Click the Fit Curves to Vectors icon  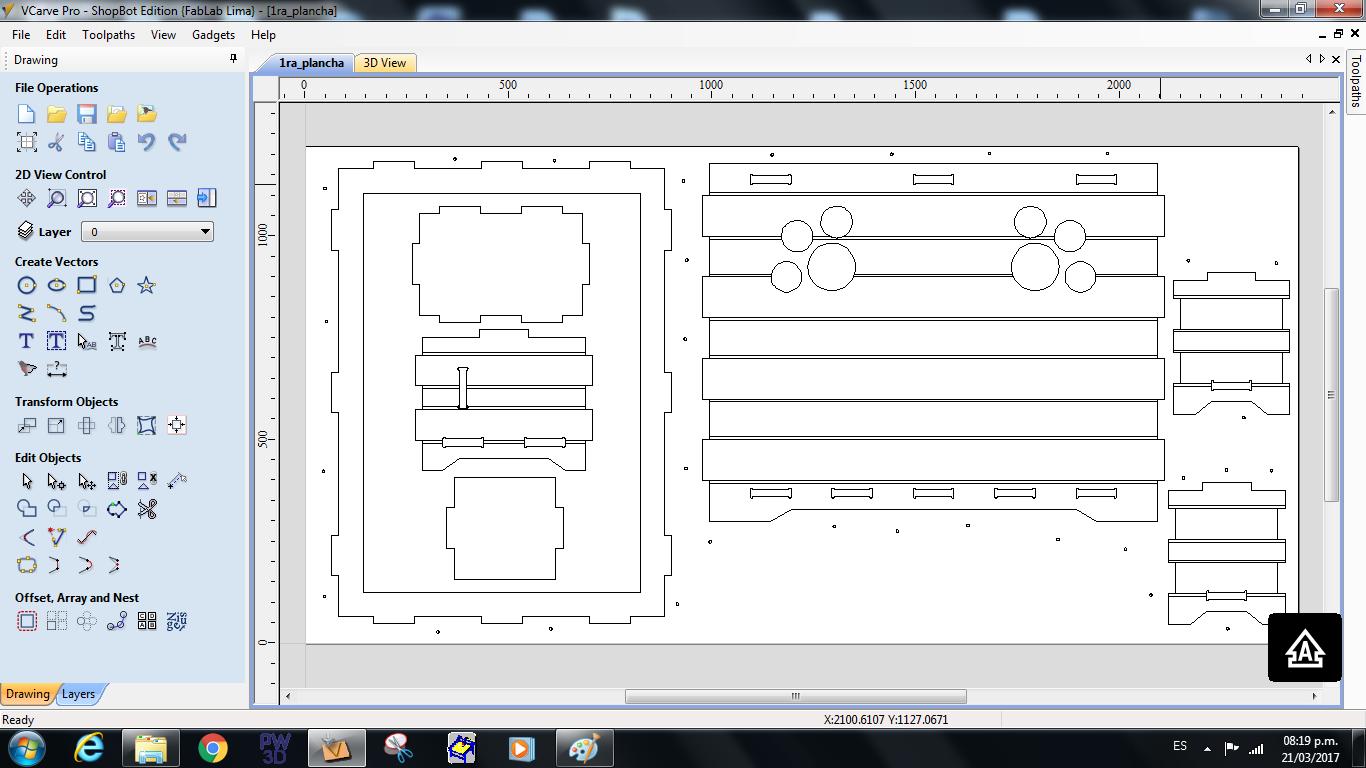tap(87, 537)
